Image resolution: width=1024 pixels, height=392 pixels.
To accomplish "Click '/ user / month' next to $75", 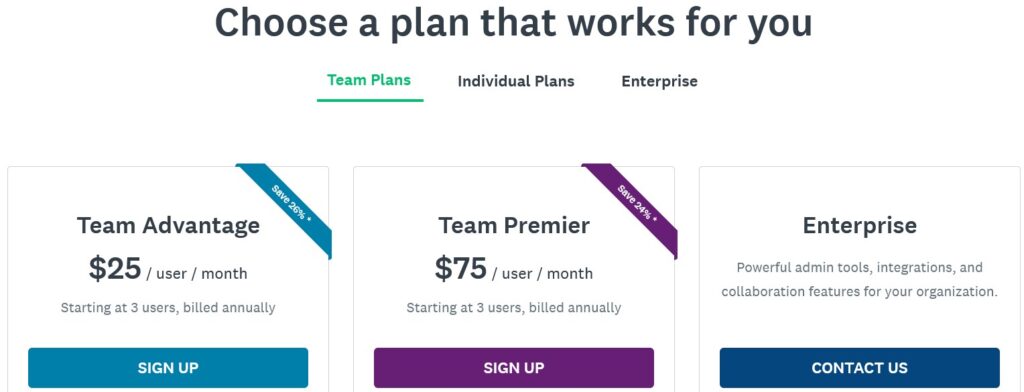I will [543, 274].
